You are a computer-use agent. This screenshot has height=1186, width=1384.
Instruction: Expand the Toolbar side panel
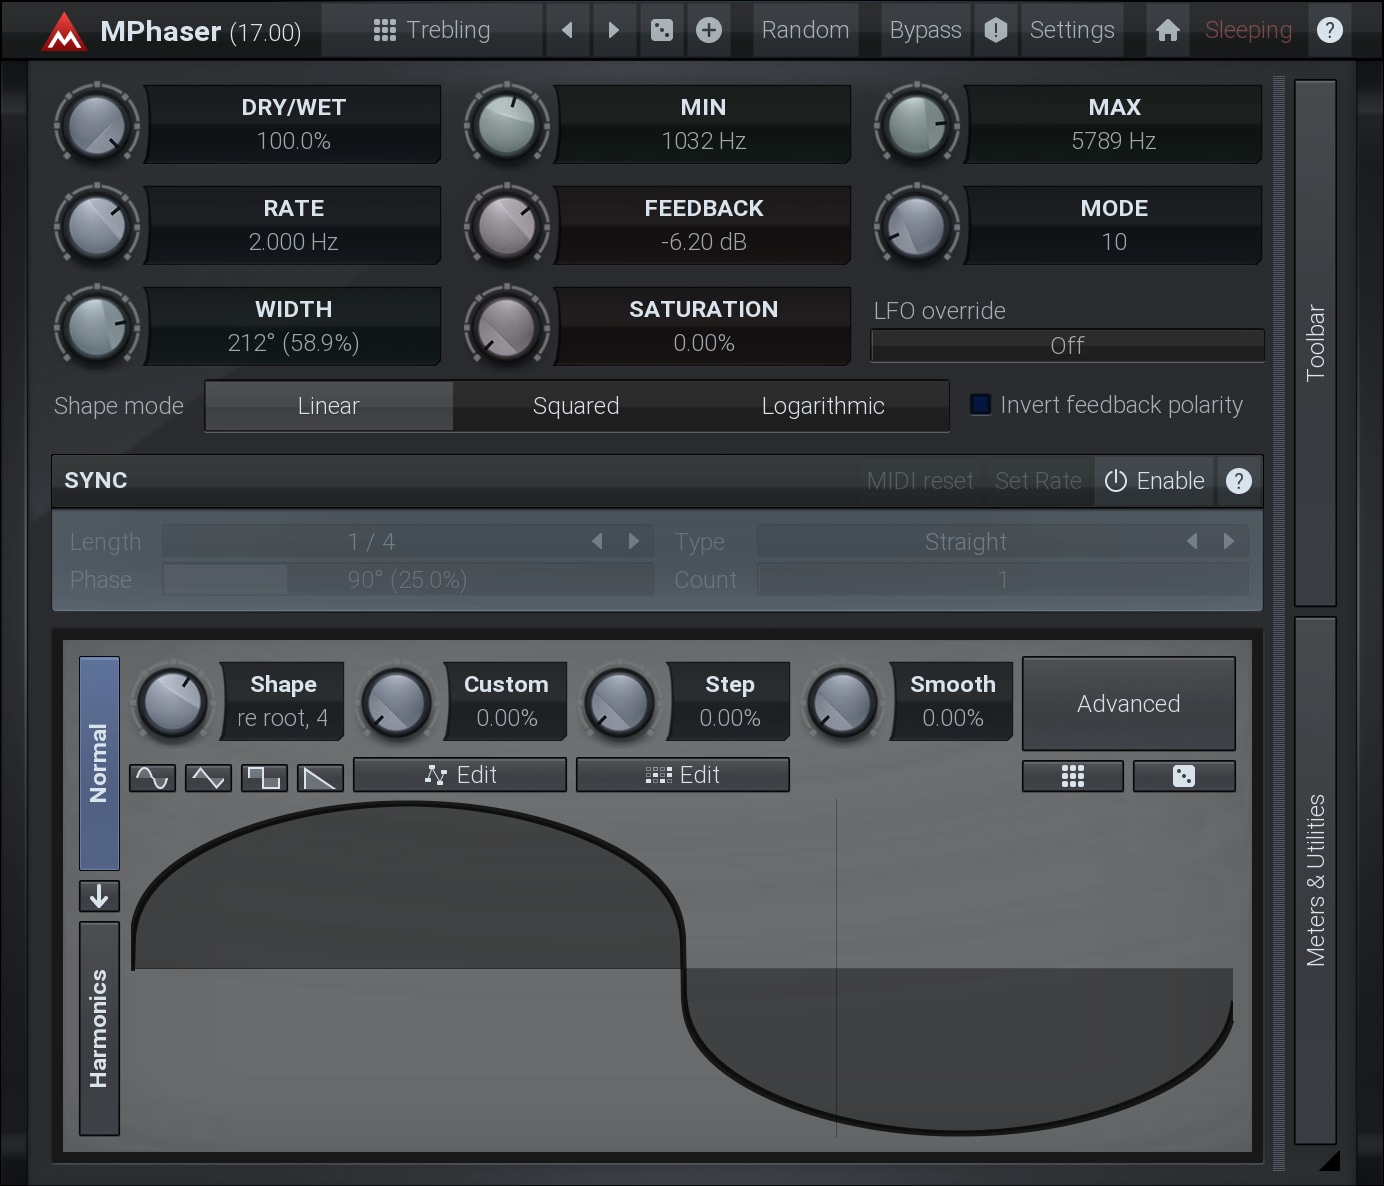tap(1315, 343)
